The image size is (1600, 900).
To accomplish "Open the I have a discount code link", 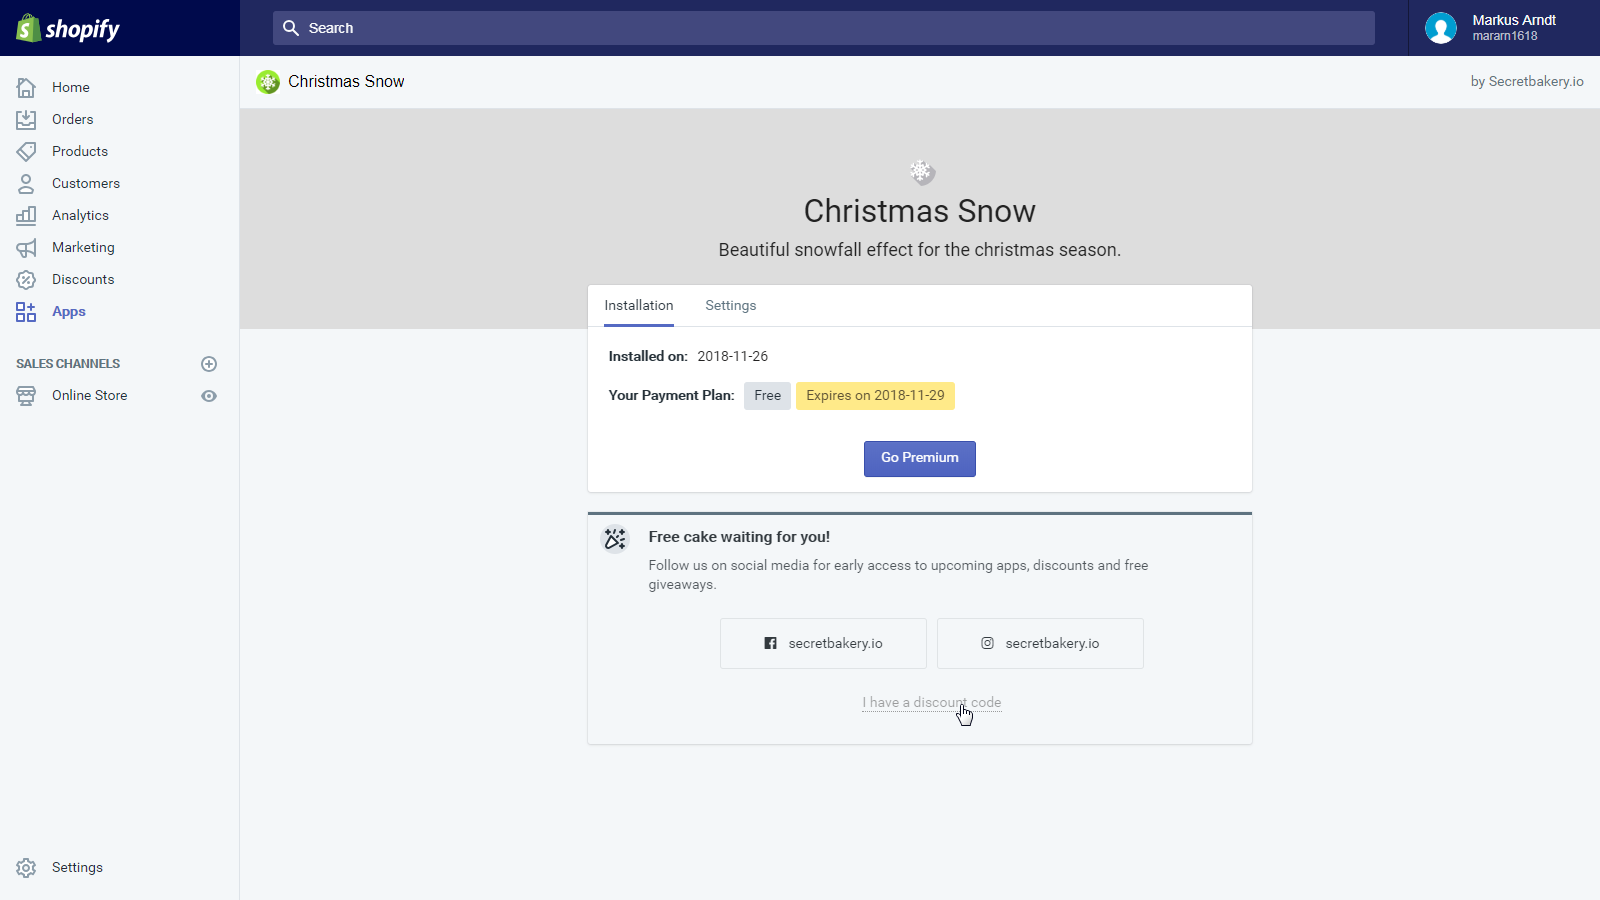I will coord(931,702).
